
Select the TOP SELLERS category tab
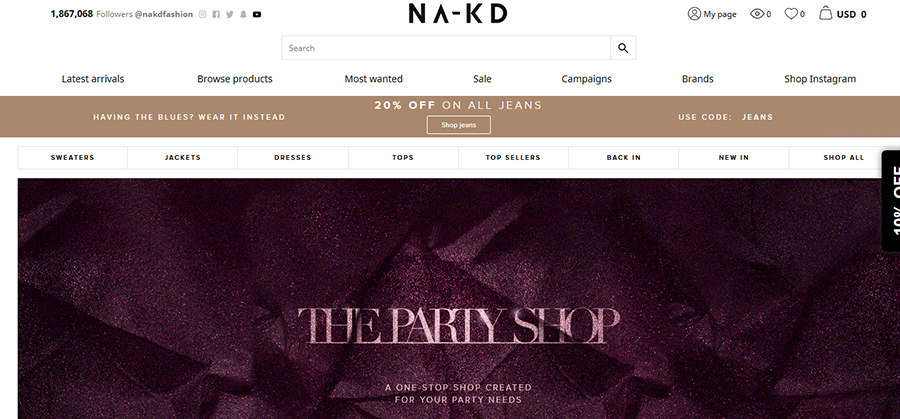click(x=513, y=158)
